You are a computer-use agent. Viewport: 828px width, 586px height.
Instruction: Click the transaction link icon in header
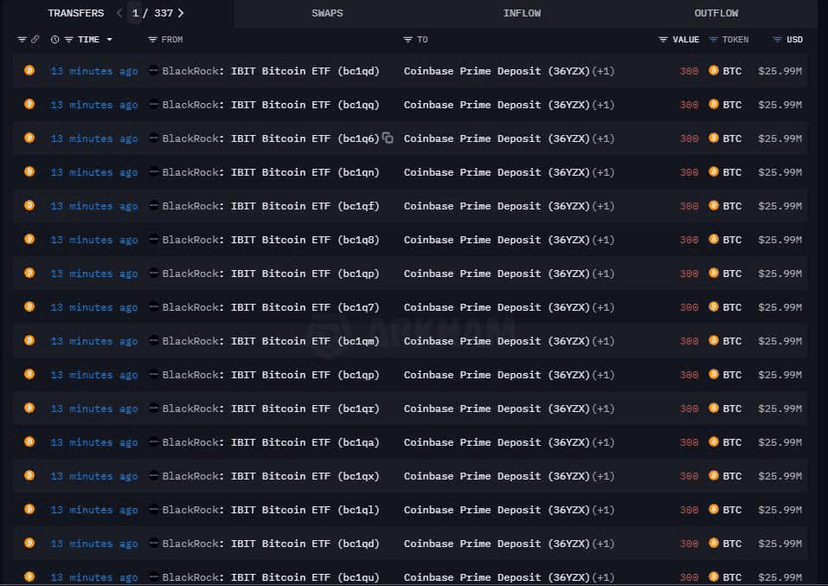[x=35, y=40]
